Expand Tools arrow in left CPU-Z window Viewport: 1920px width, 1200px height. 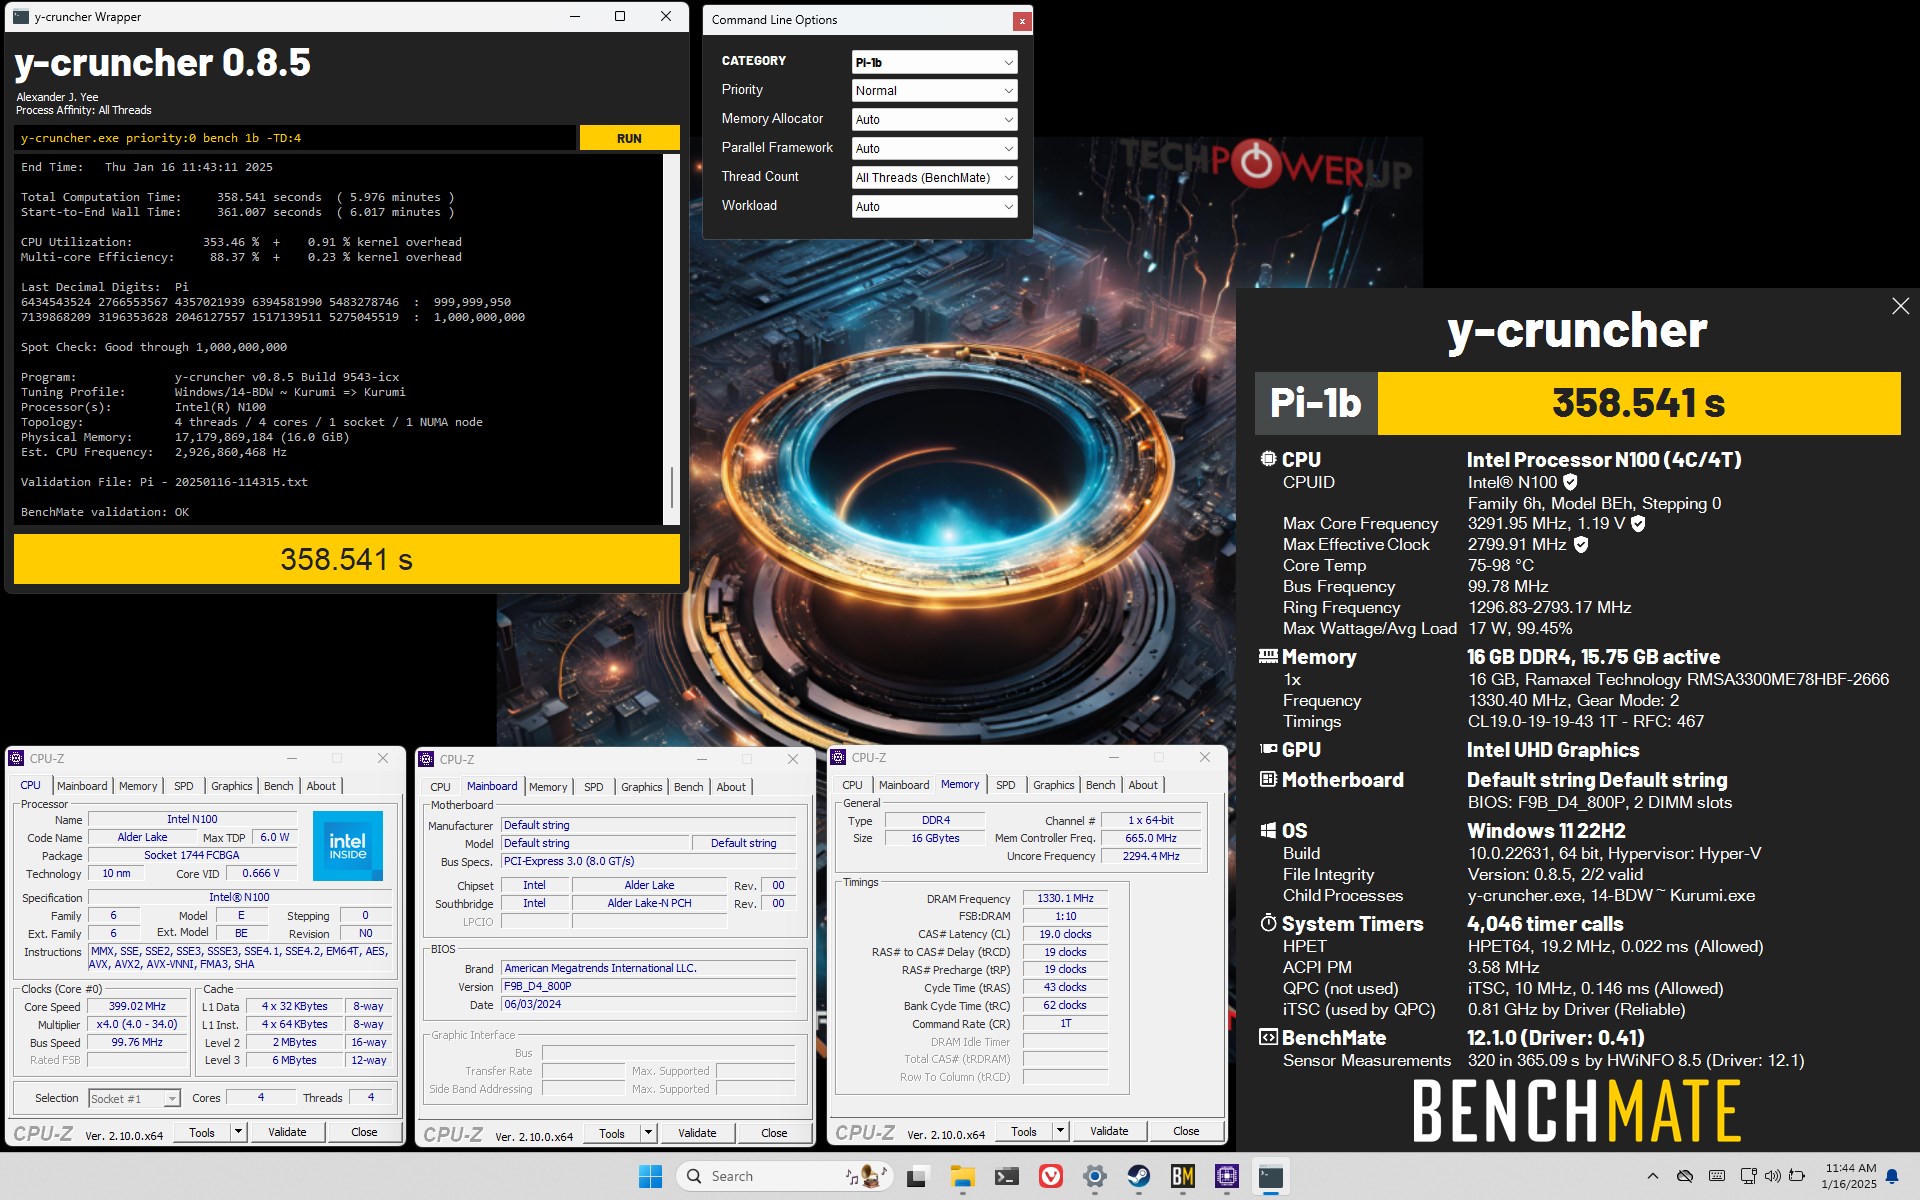click(238, 1133)
